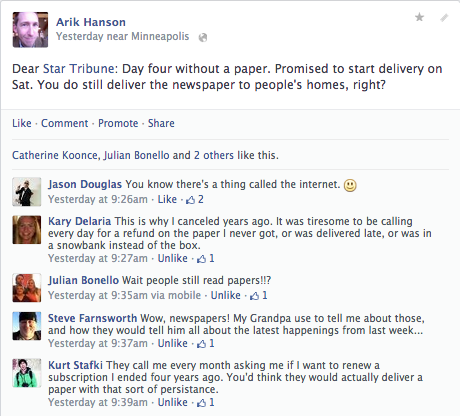This screenshot has width=460, height=416.
Task: Unlike Kary Delaria's comment
Action: pos(172,258)
